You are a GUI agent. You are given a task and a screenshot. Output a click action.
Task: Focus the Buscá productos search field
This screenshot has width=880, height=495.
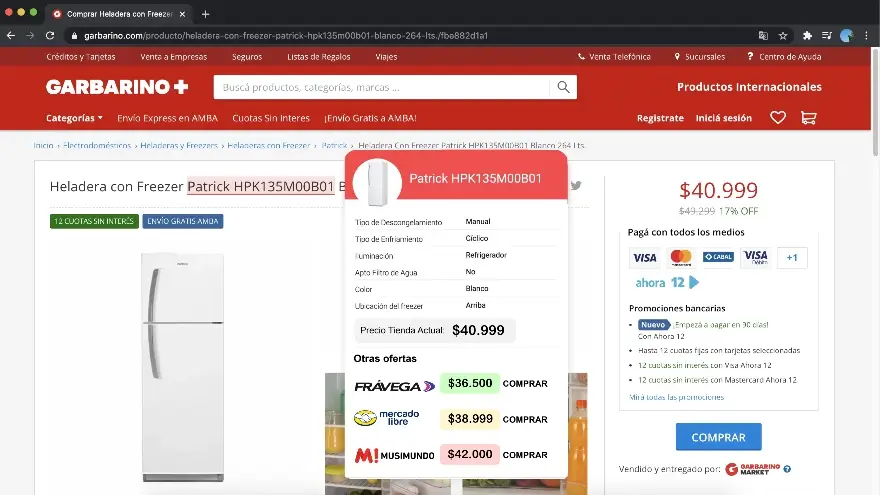coord(382,87)
